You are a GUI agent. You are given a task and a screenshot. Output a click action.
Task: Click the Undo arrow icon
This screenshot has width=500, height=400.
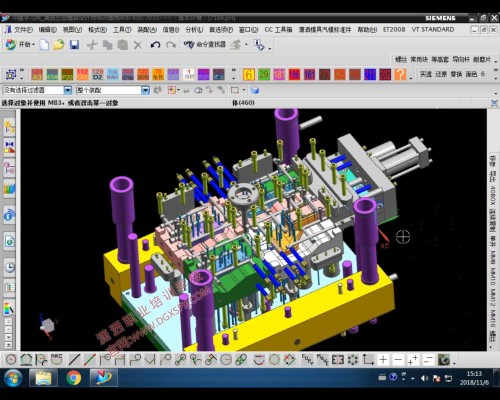click(x=155, y=45)
